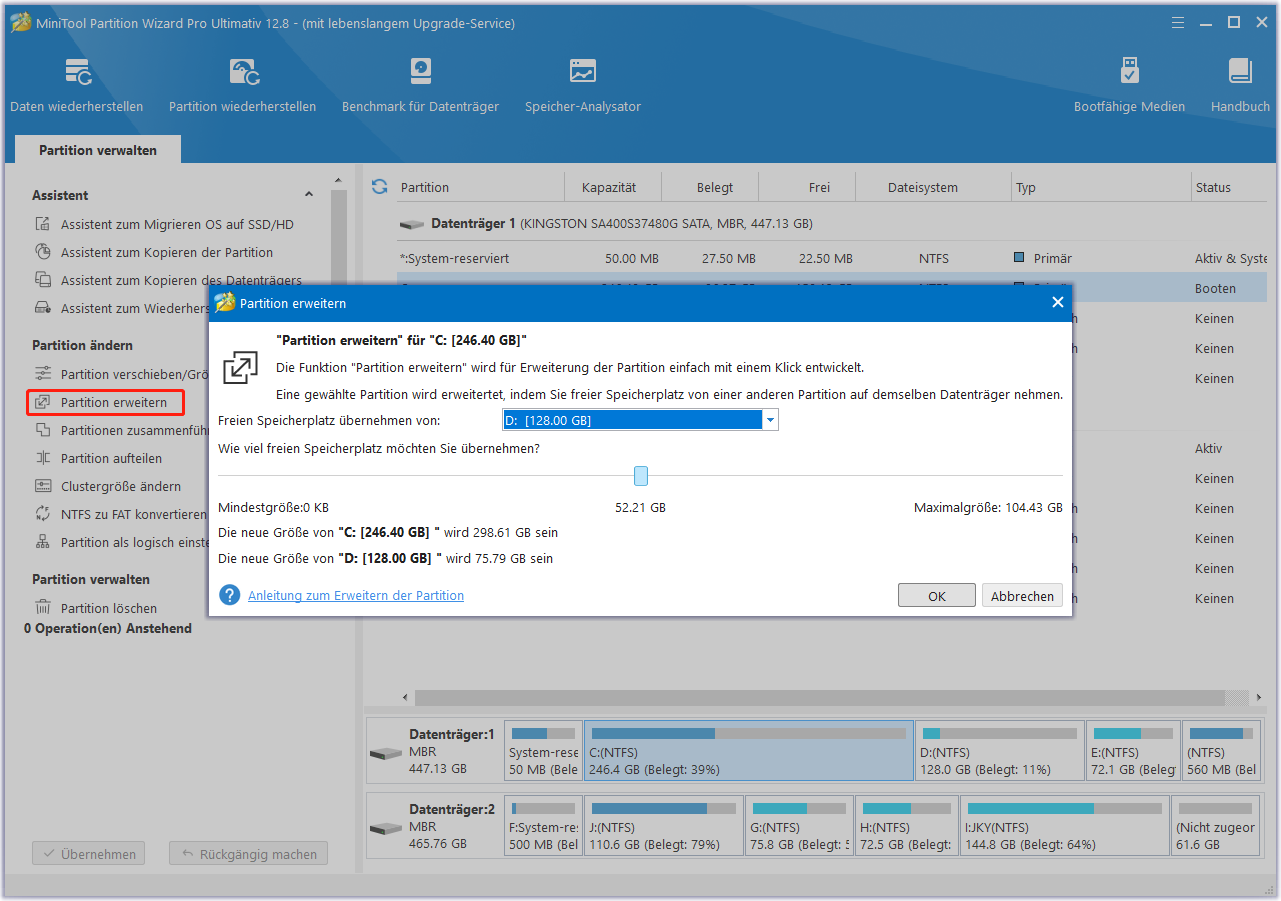Click Rückgängig machen button
The height and width of the screenshot is (901, 1281).
tap(248, 854)
